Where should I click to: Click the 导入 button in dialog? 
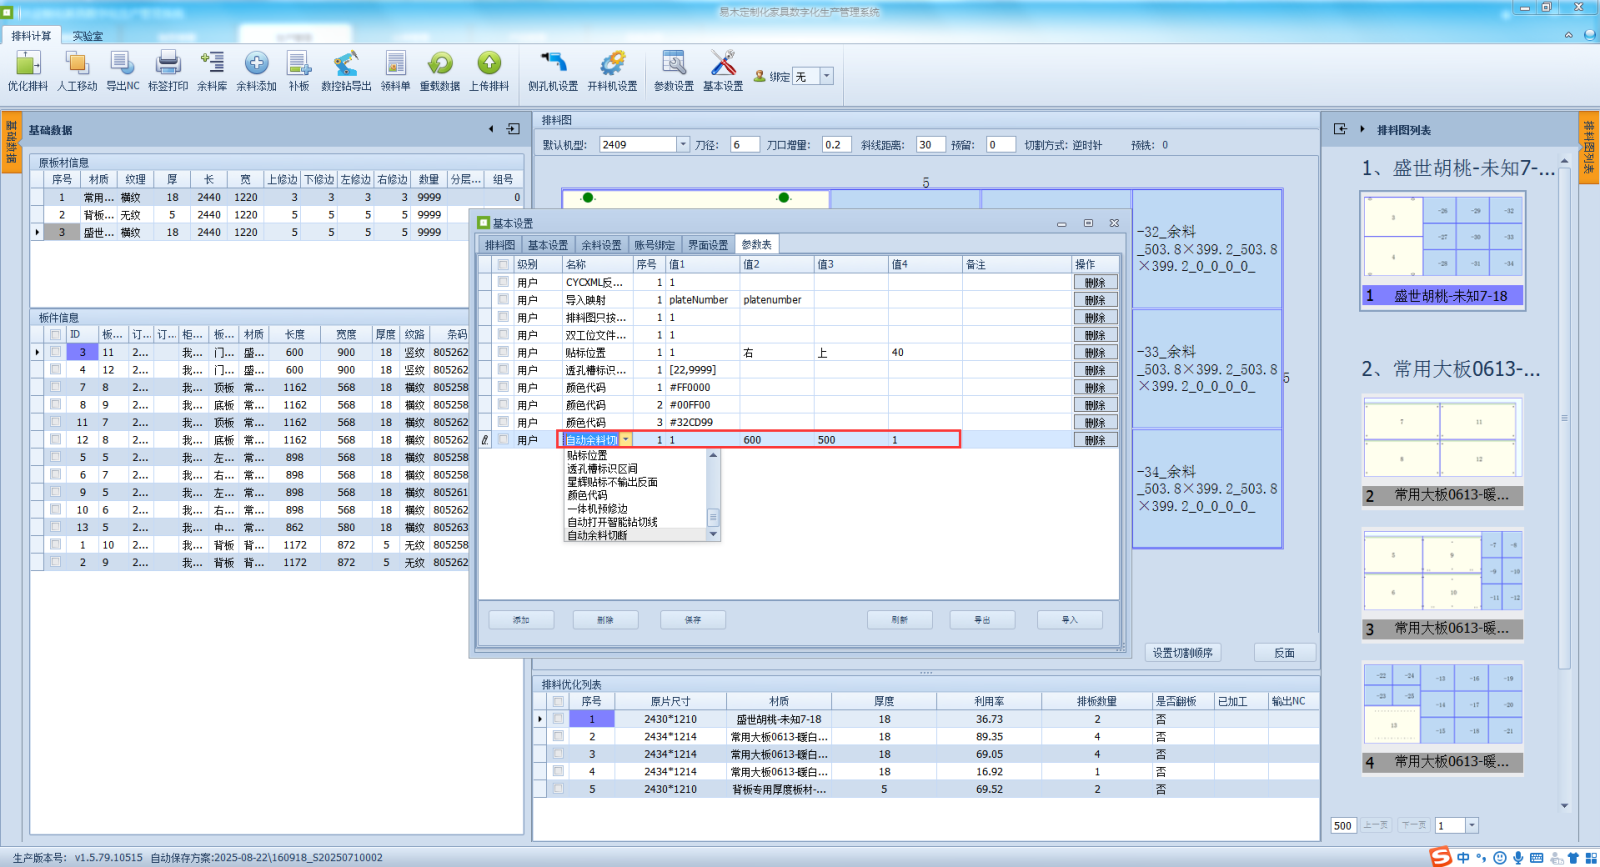[1070, 620]
